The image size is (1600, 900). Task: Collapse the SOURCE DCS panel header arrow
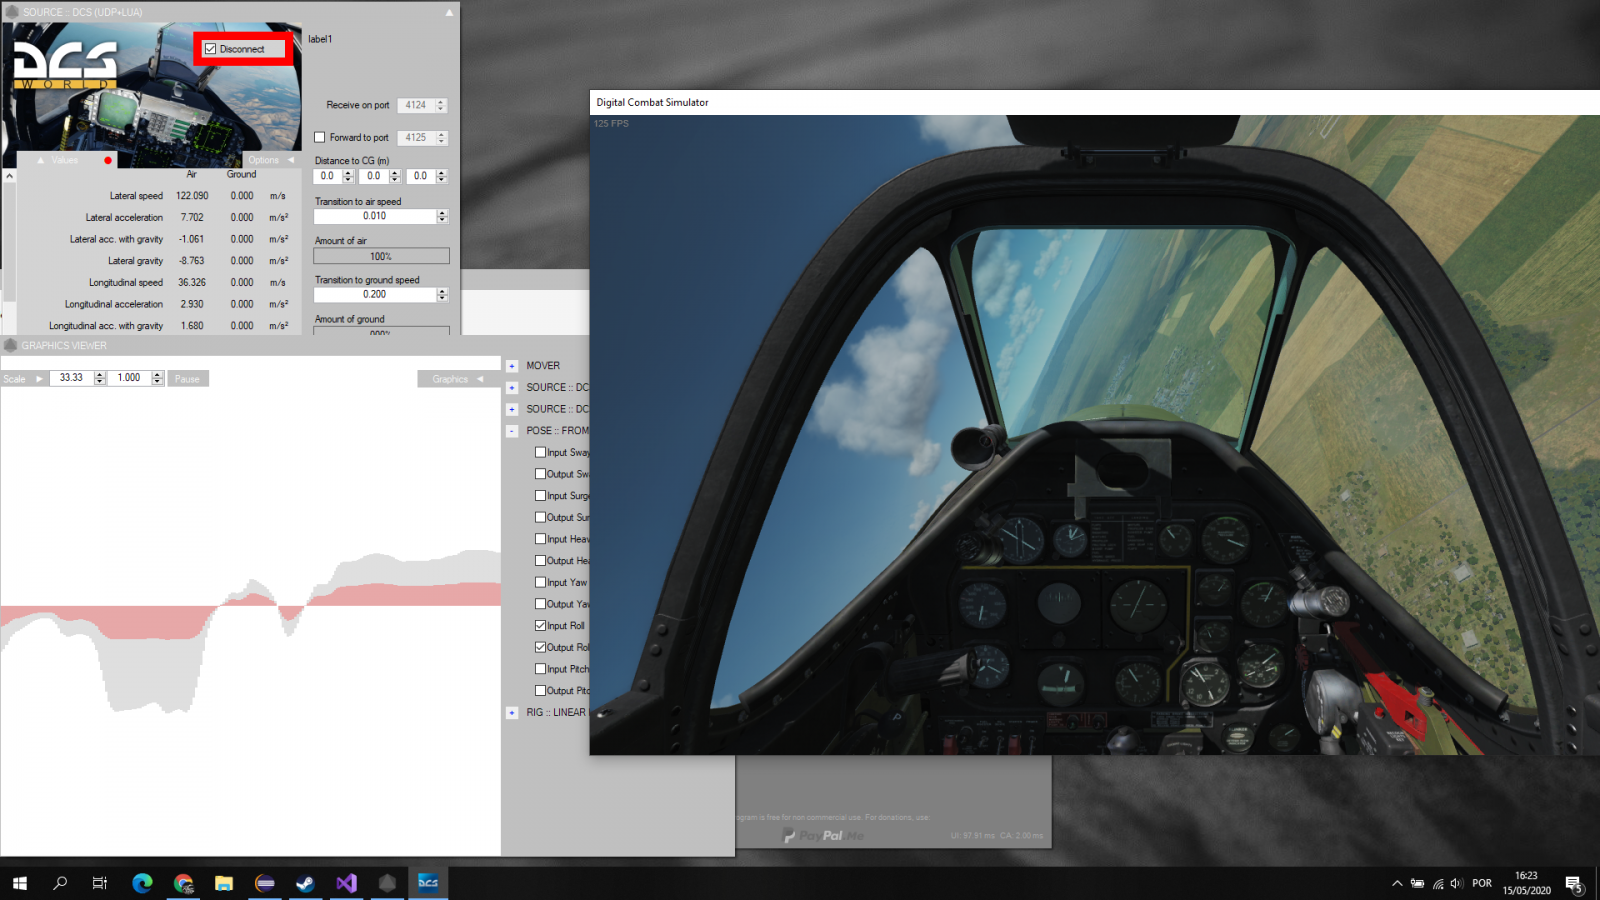click(x=449, y=12)
